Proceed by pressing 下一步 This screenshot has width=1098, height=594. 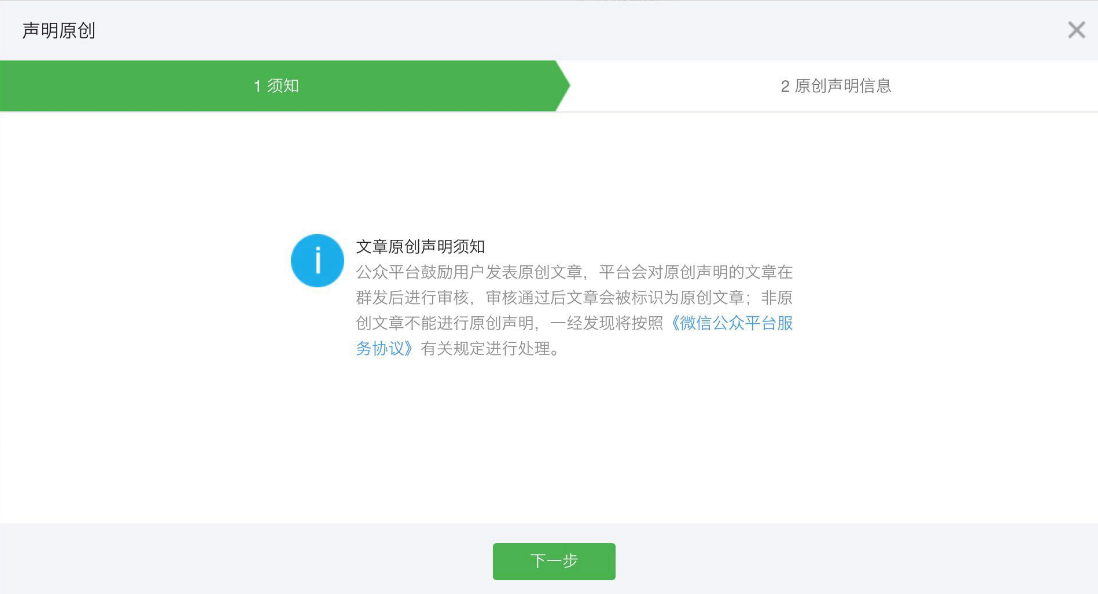(x=554, y=561)
